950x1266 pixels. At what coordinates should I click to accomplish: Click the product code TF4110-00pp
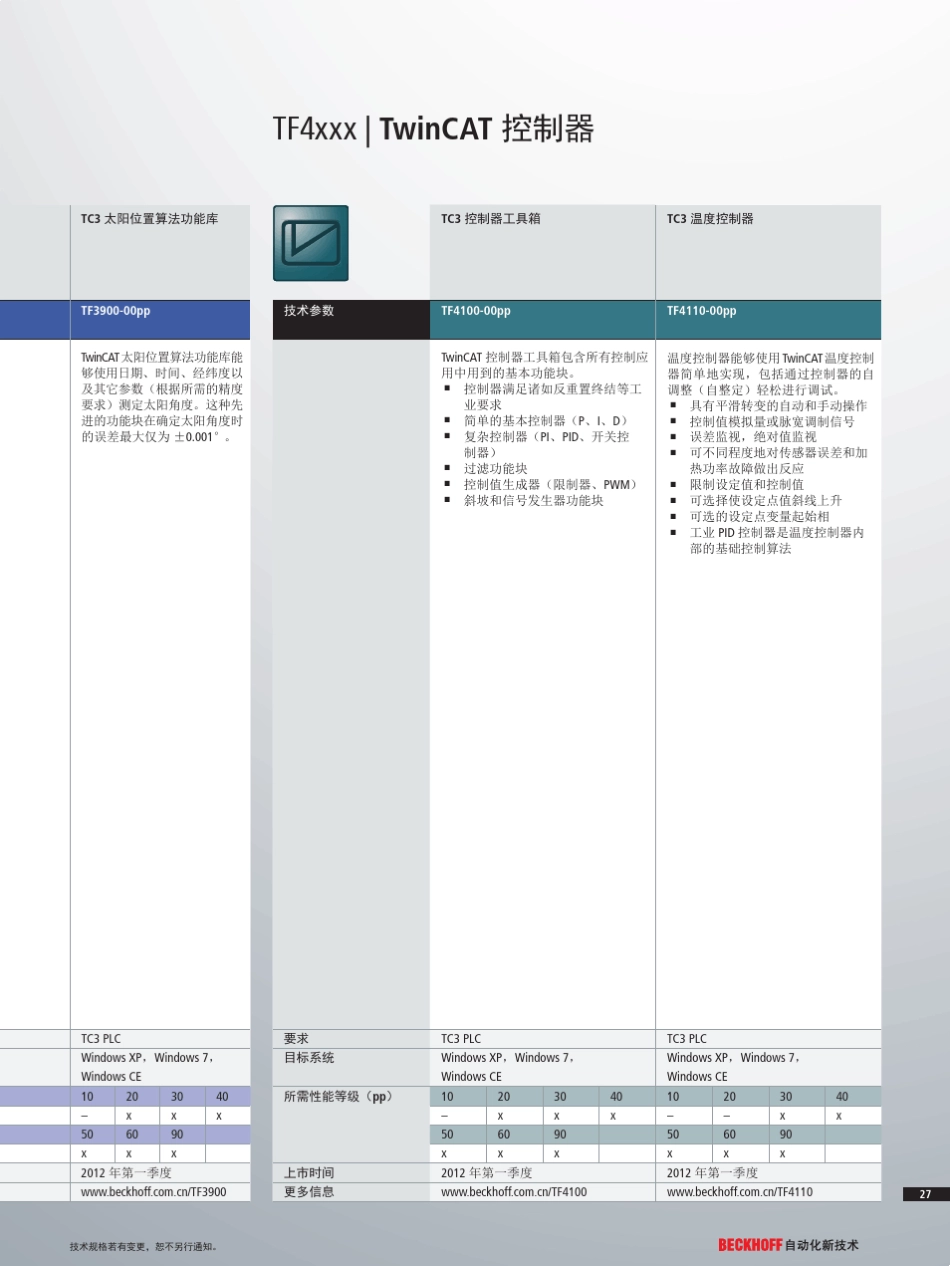[702, 311]
